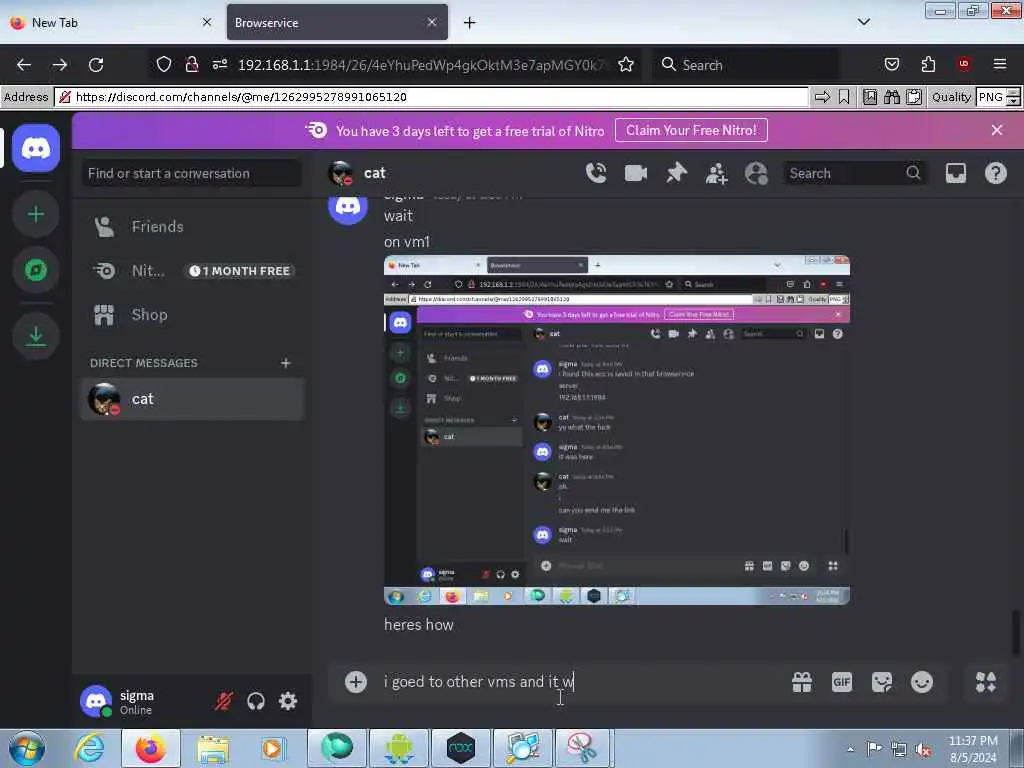Open Save to Pocket

pos(891,64)
